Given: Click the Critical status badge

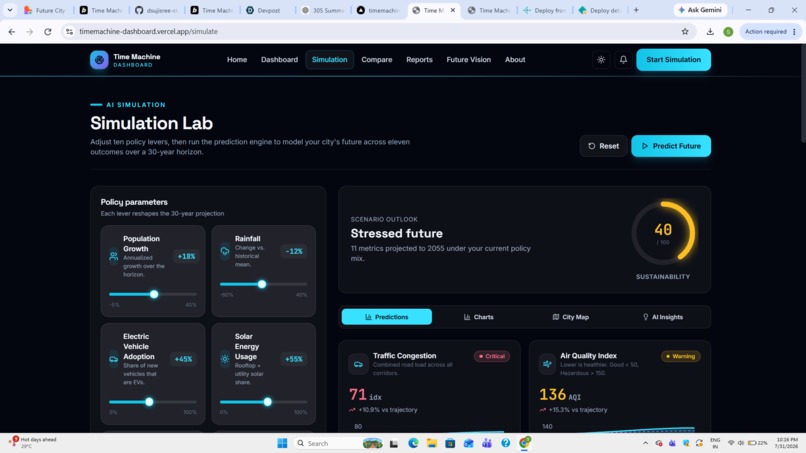Looking at the screenshot, I should click(x=492, y=356).
